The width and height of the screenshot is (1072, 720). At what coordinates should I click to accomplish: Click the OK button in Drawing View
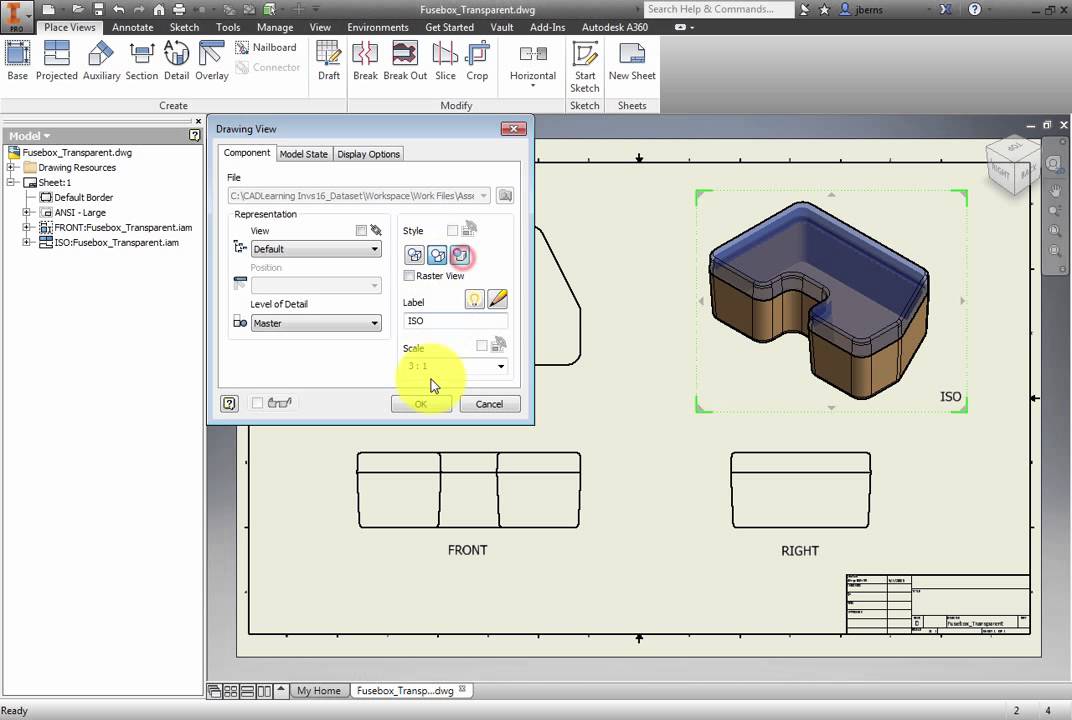pos(421,404)
